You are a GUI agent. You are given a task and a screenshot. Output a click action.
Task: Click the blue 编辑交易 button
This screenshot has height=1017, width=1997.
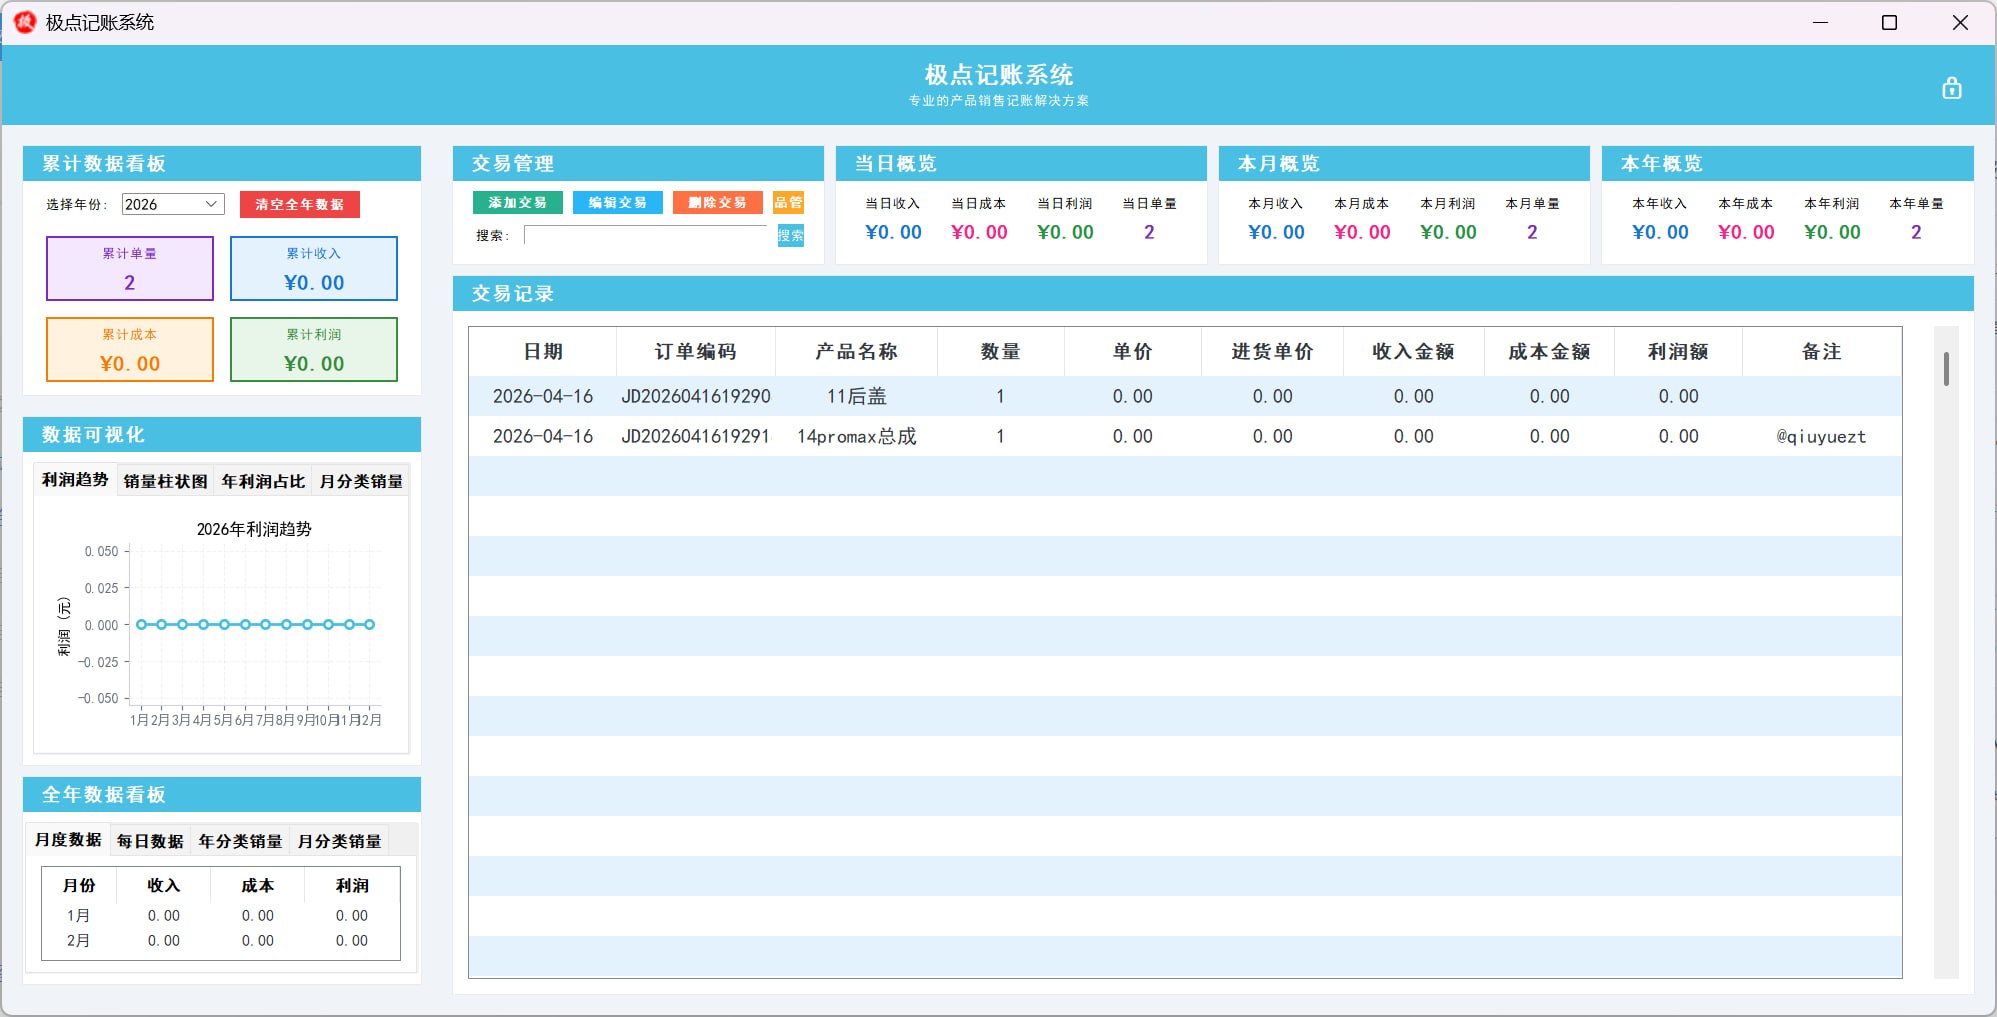617,203
